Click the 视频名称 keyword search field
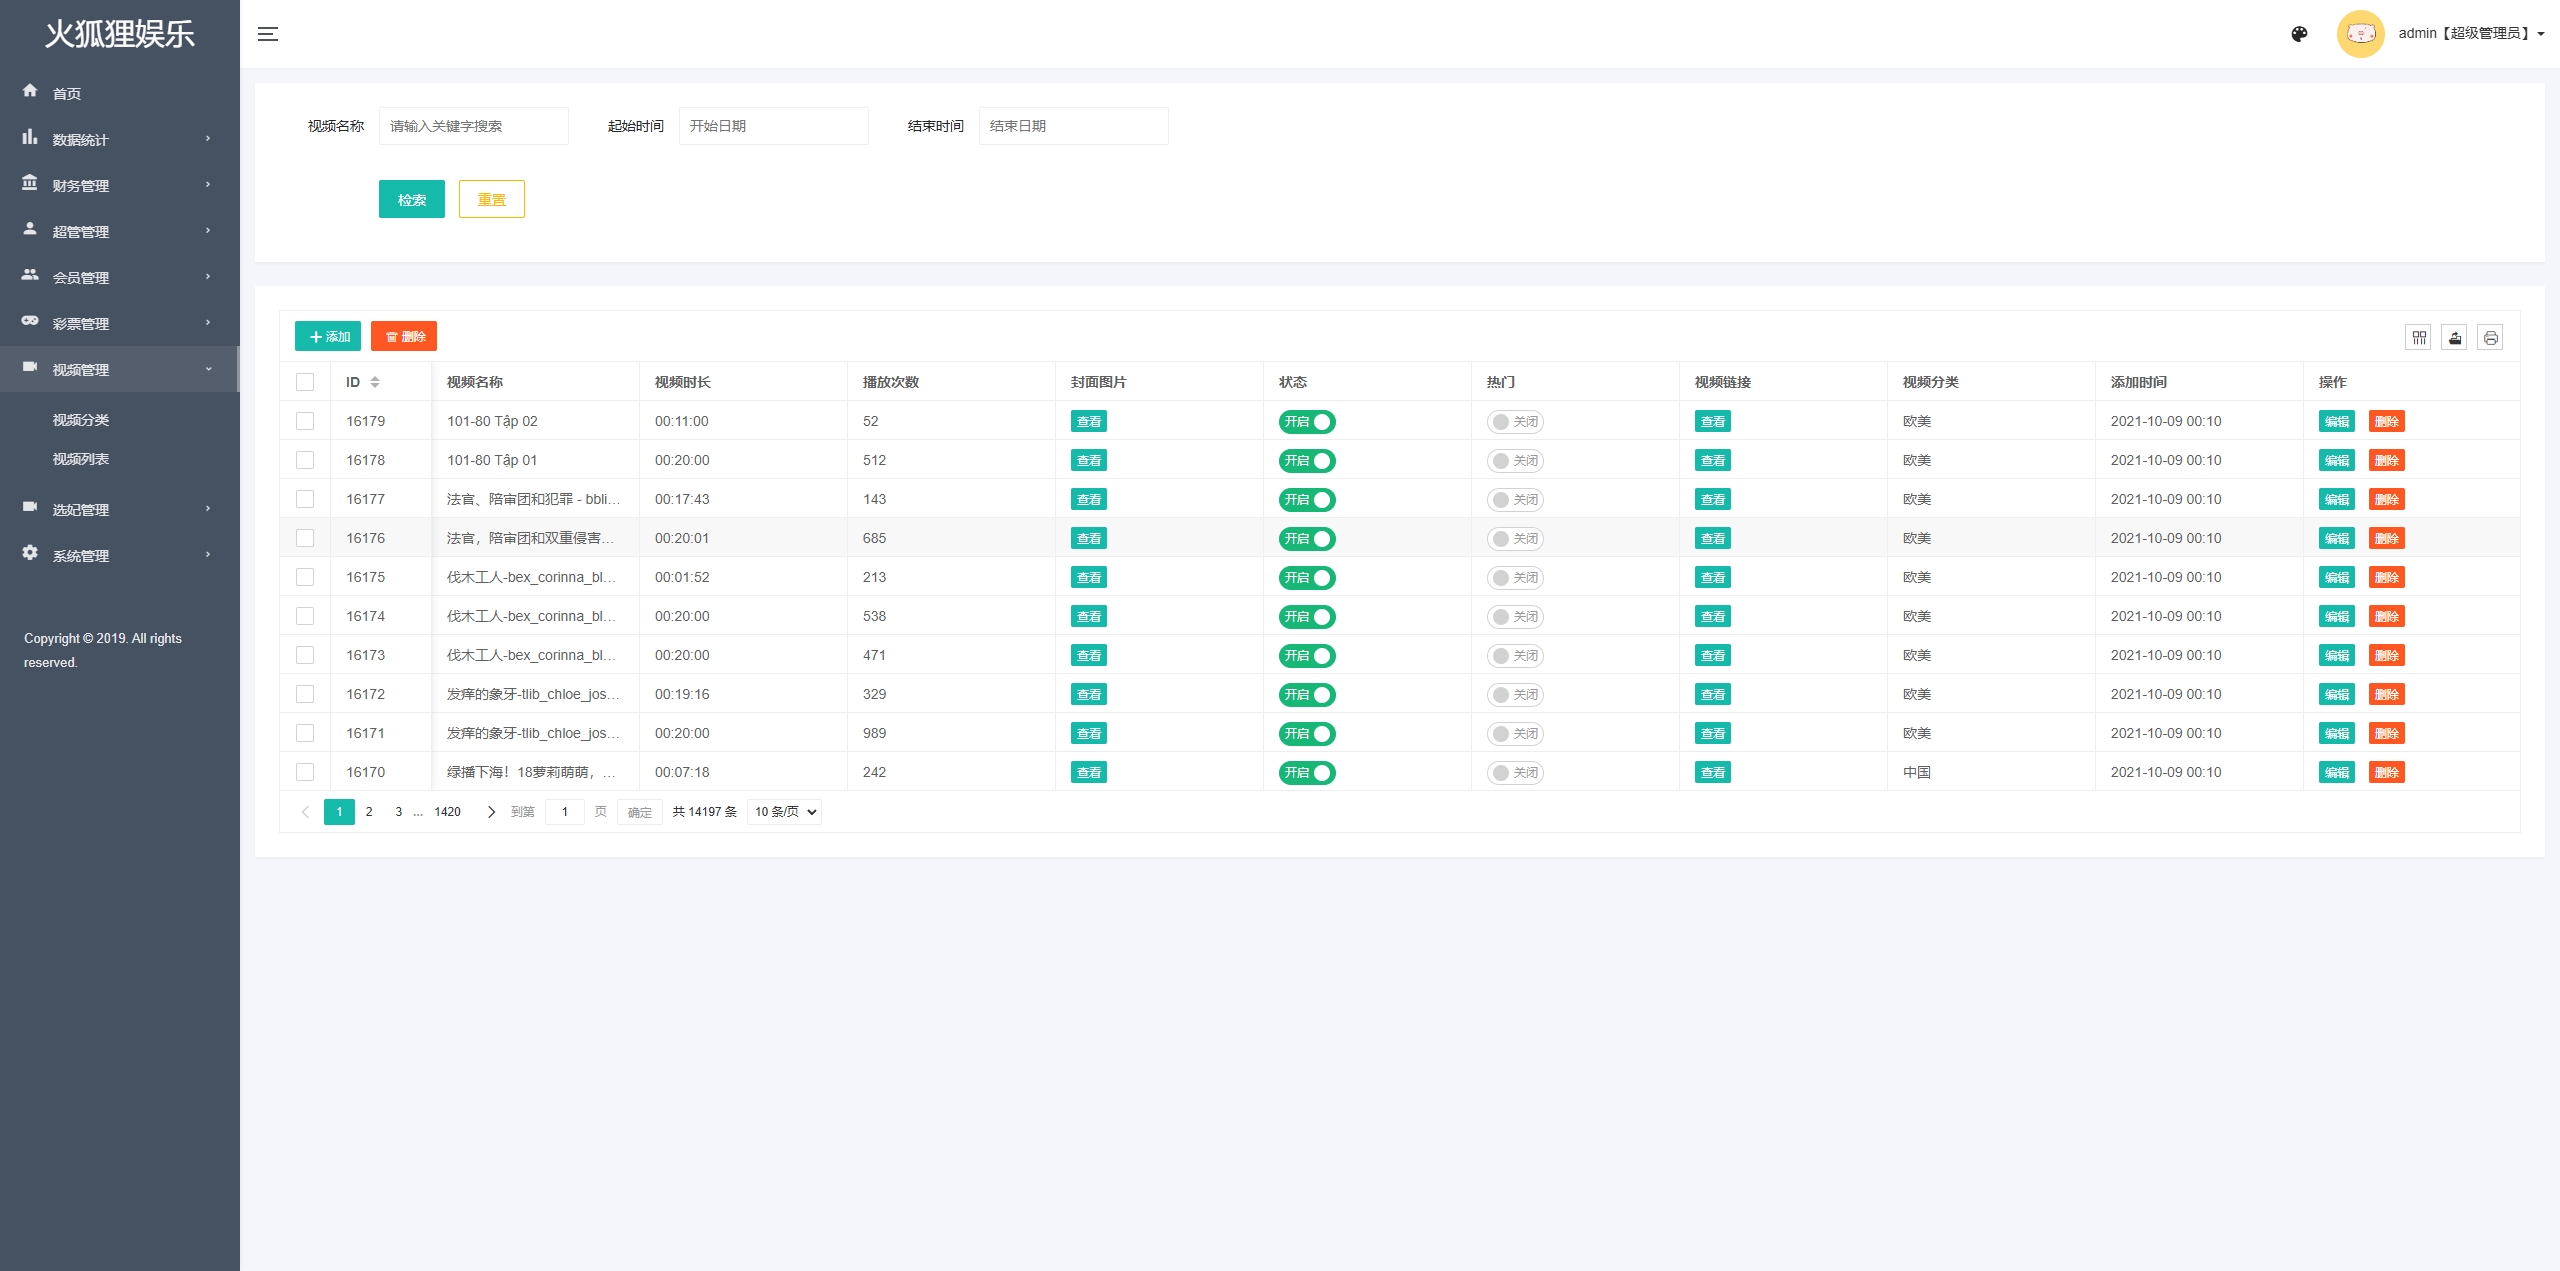This screenshot has width=2560, height=1271. [473, 126]
